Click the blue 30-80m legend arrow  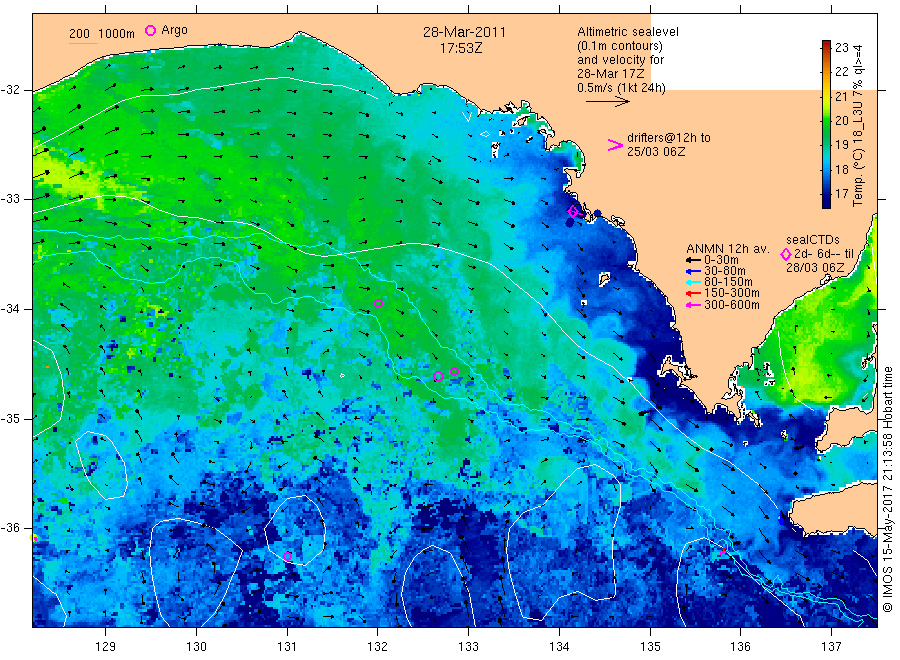click(693, 271)
